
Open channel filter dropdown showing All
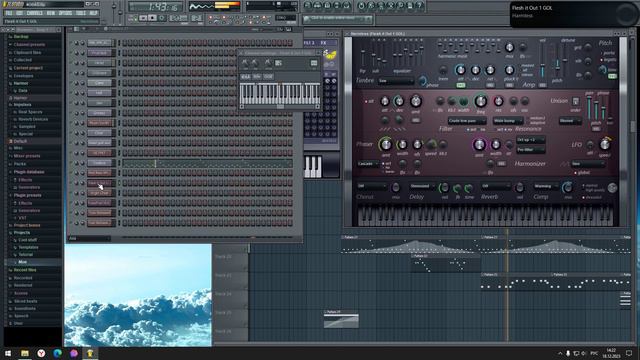click(89, 238)
